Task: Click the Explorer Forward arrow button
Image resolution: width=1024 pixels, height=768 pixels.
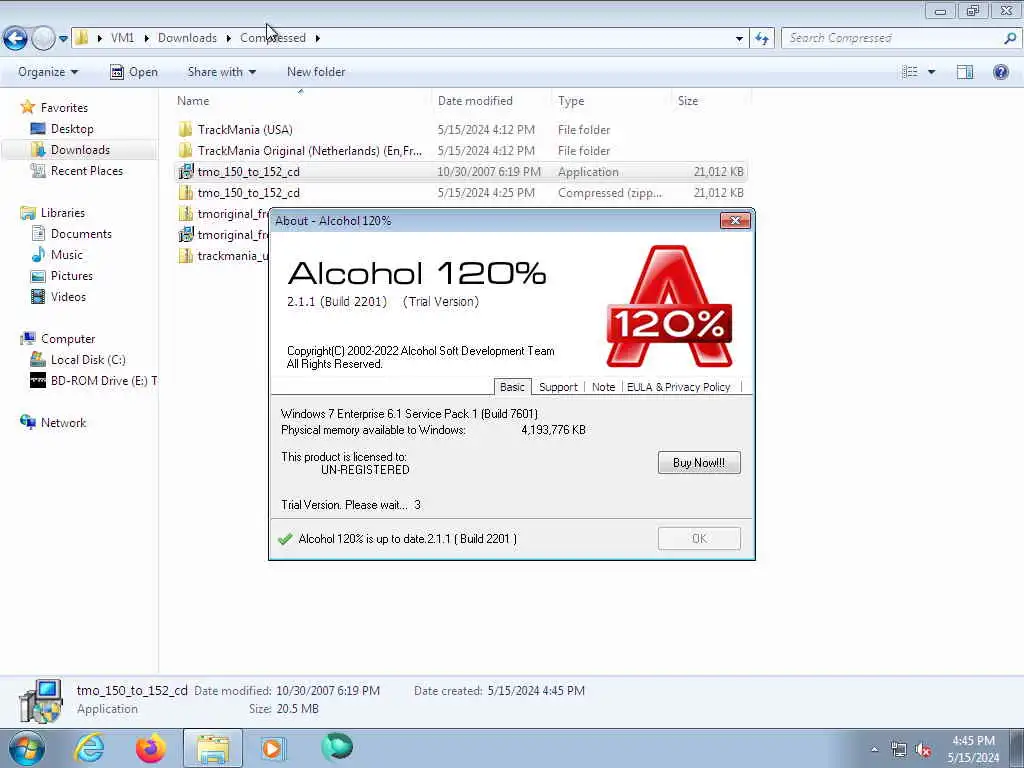Action: [x=43, y=39]
